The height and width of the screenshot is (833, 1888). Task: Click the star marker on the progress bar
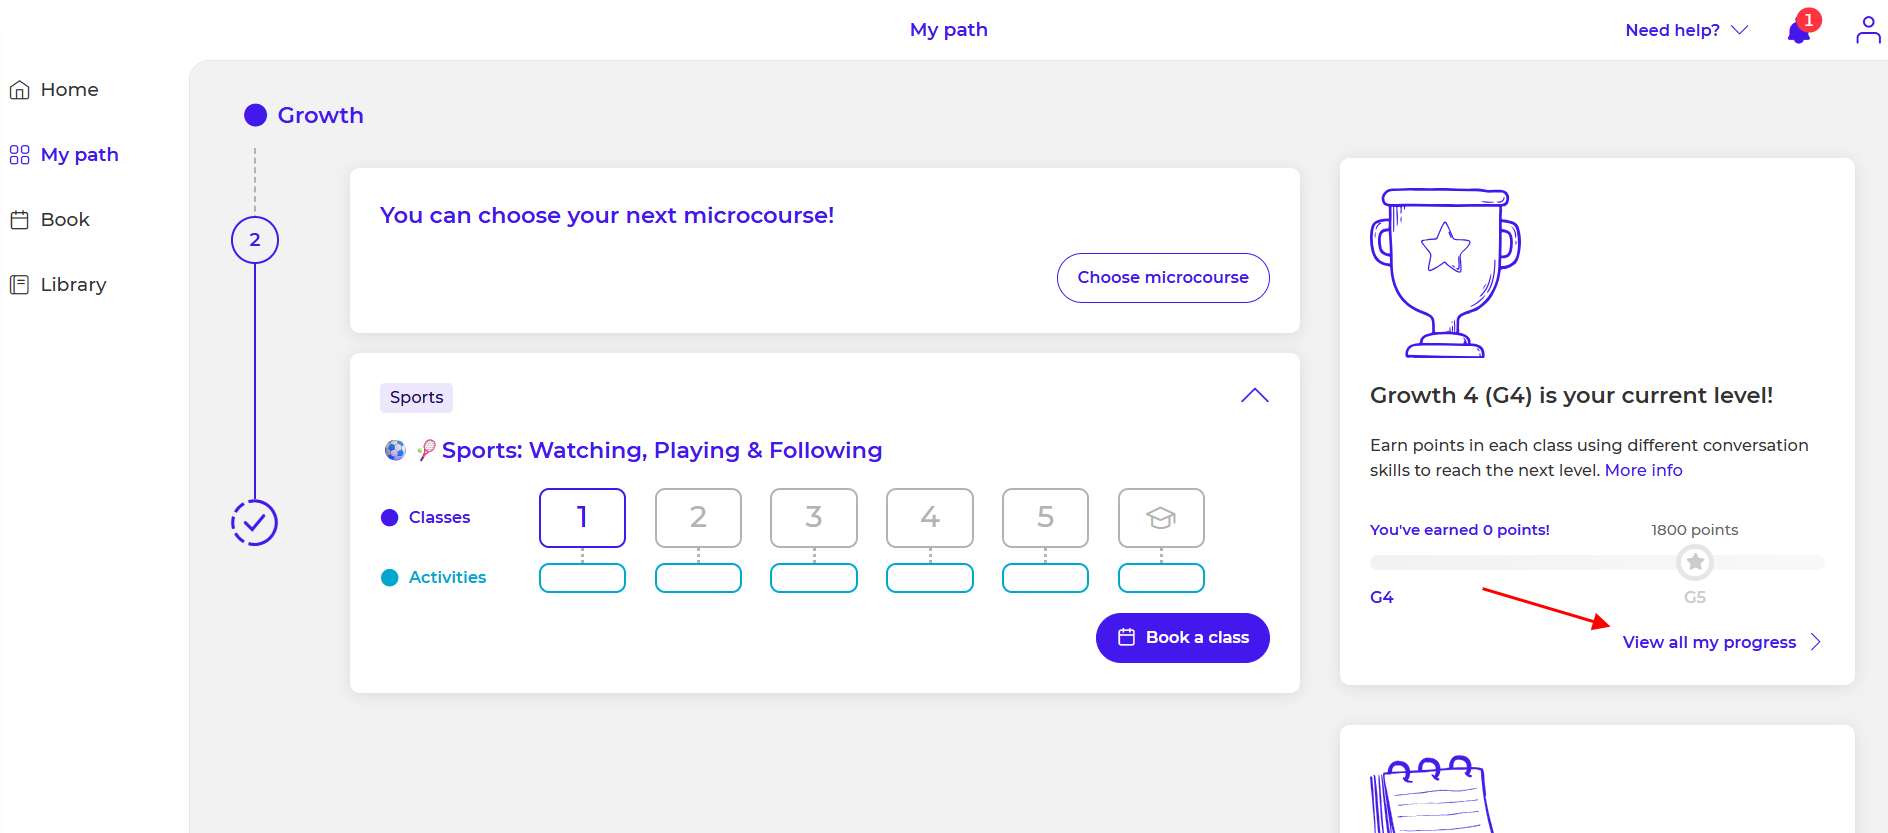(1694, 562)
